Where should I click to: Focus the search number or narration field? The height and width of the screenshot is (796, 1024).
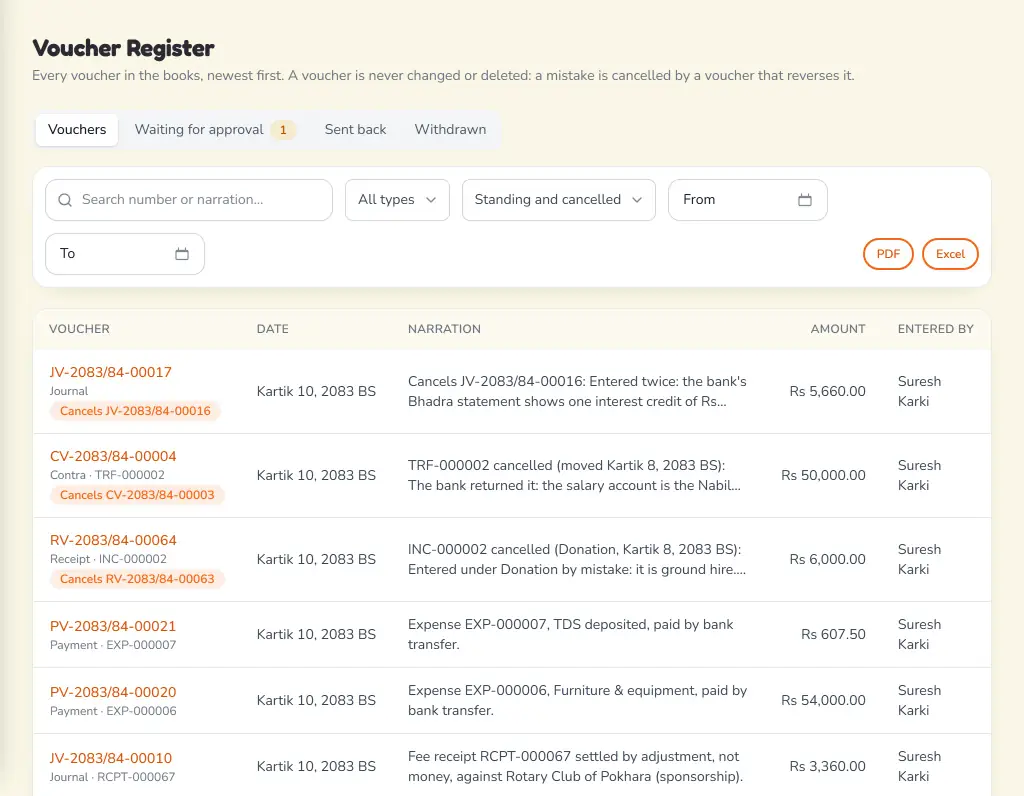tap(189, 200)
